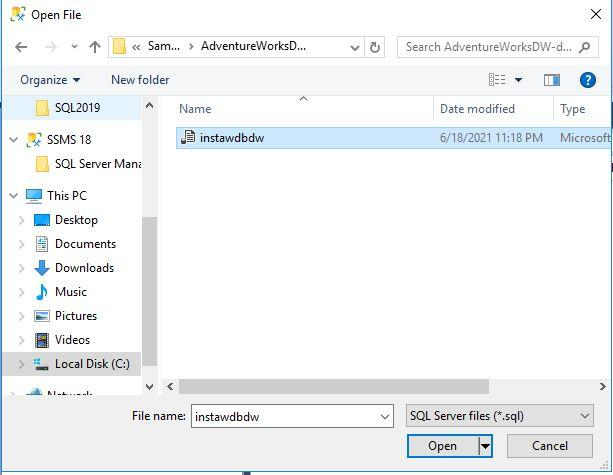Create a New folder
613x475 pixels.
[140, 80]
